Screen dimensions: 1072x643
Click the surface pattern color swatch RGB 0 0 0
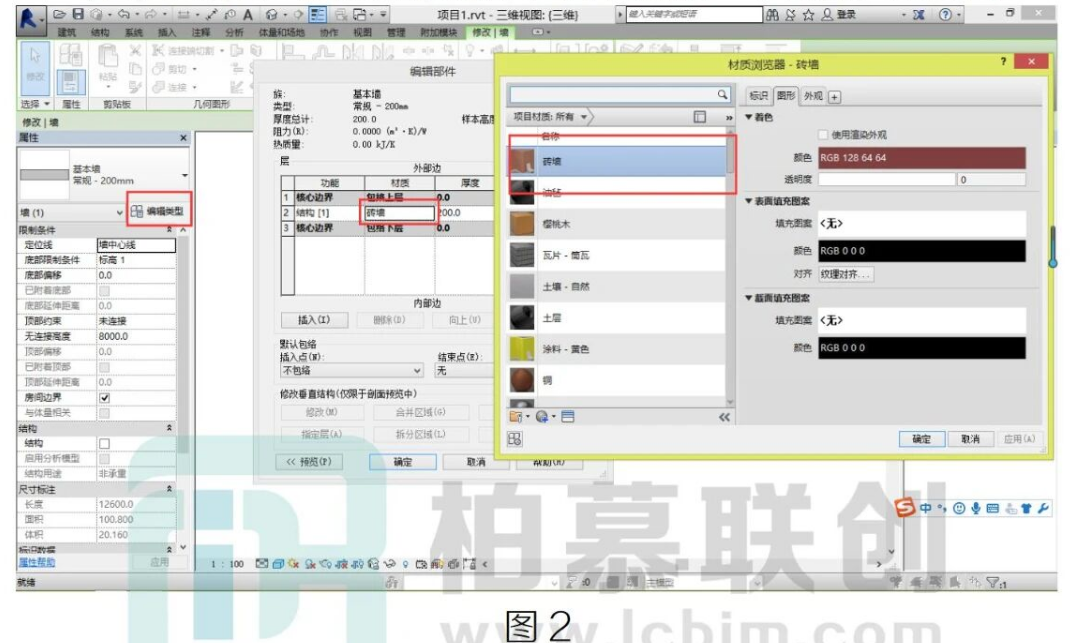[x=922, y=251]
